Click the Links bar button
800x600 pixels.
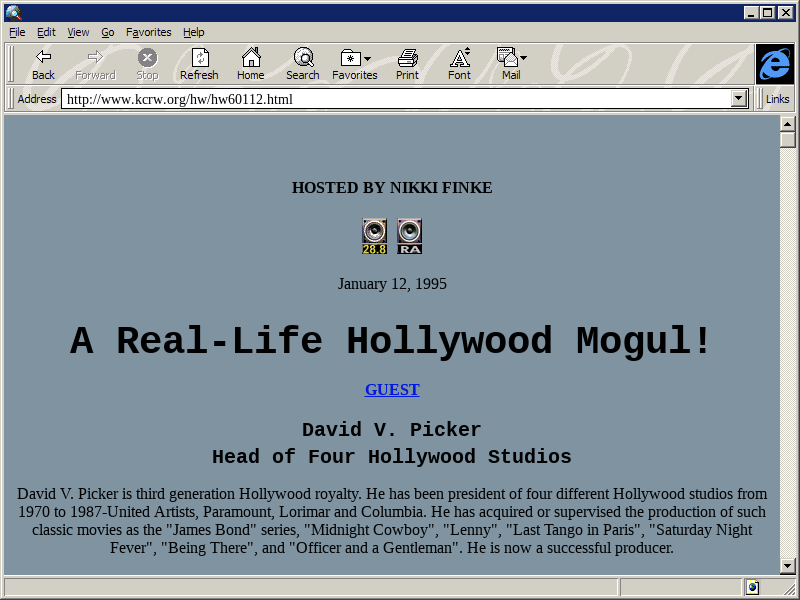click(x=777, y=99)
